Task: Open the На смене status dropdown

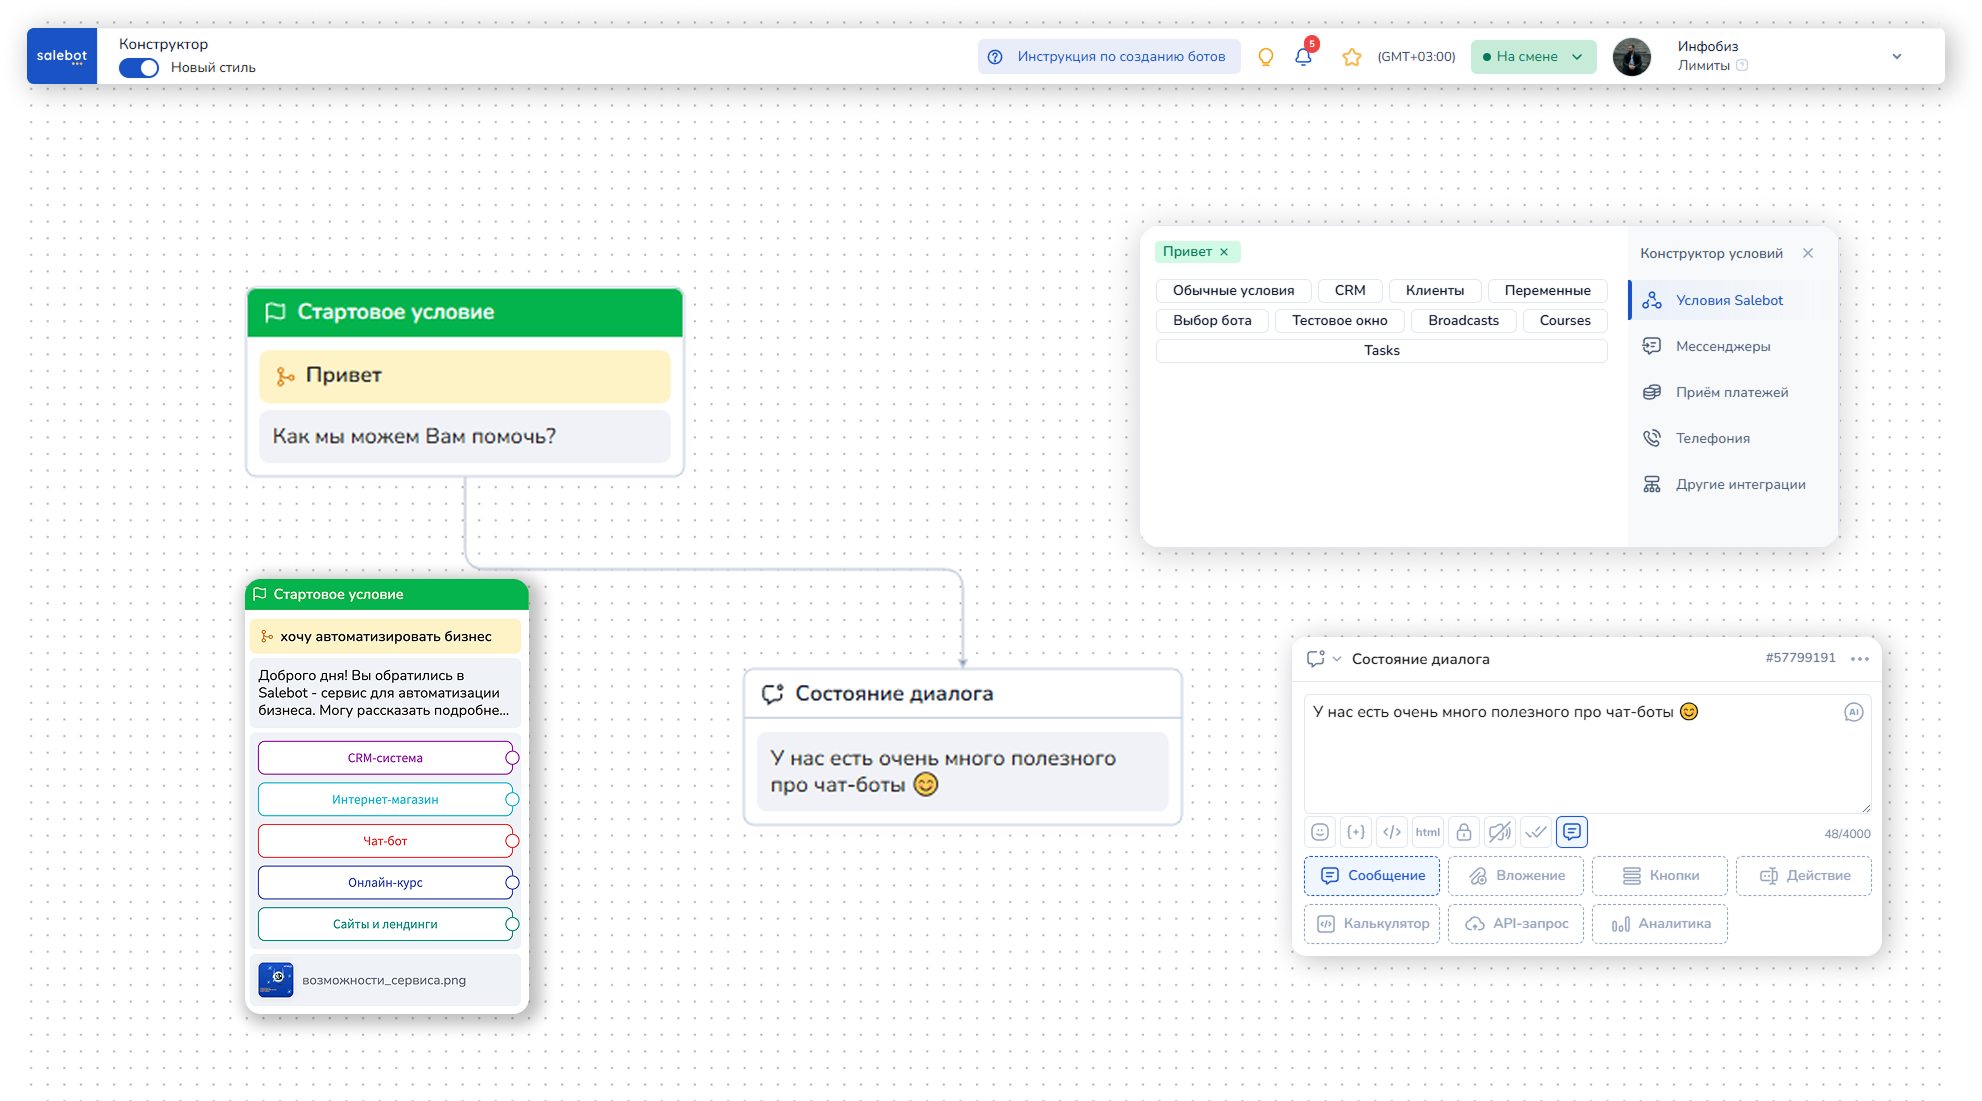Action: click(x=1532, y=57)
